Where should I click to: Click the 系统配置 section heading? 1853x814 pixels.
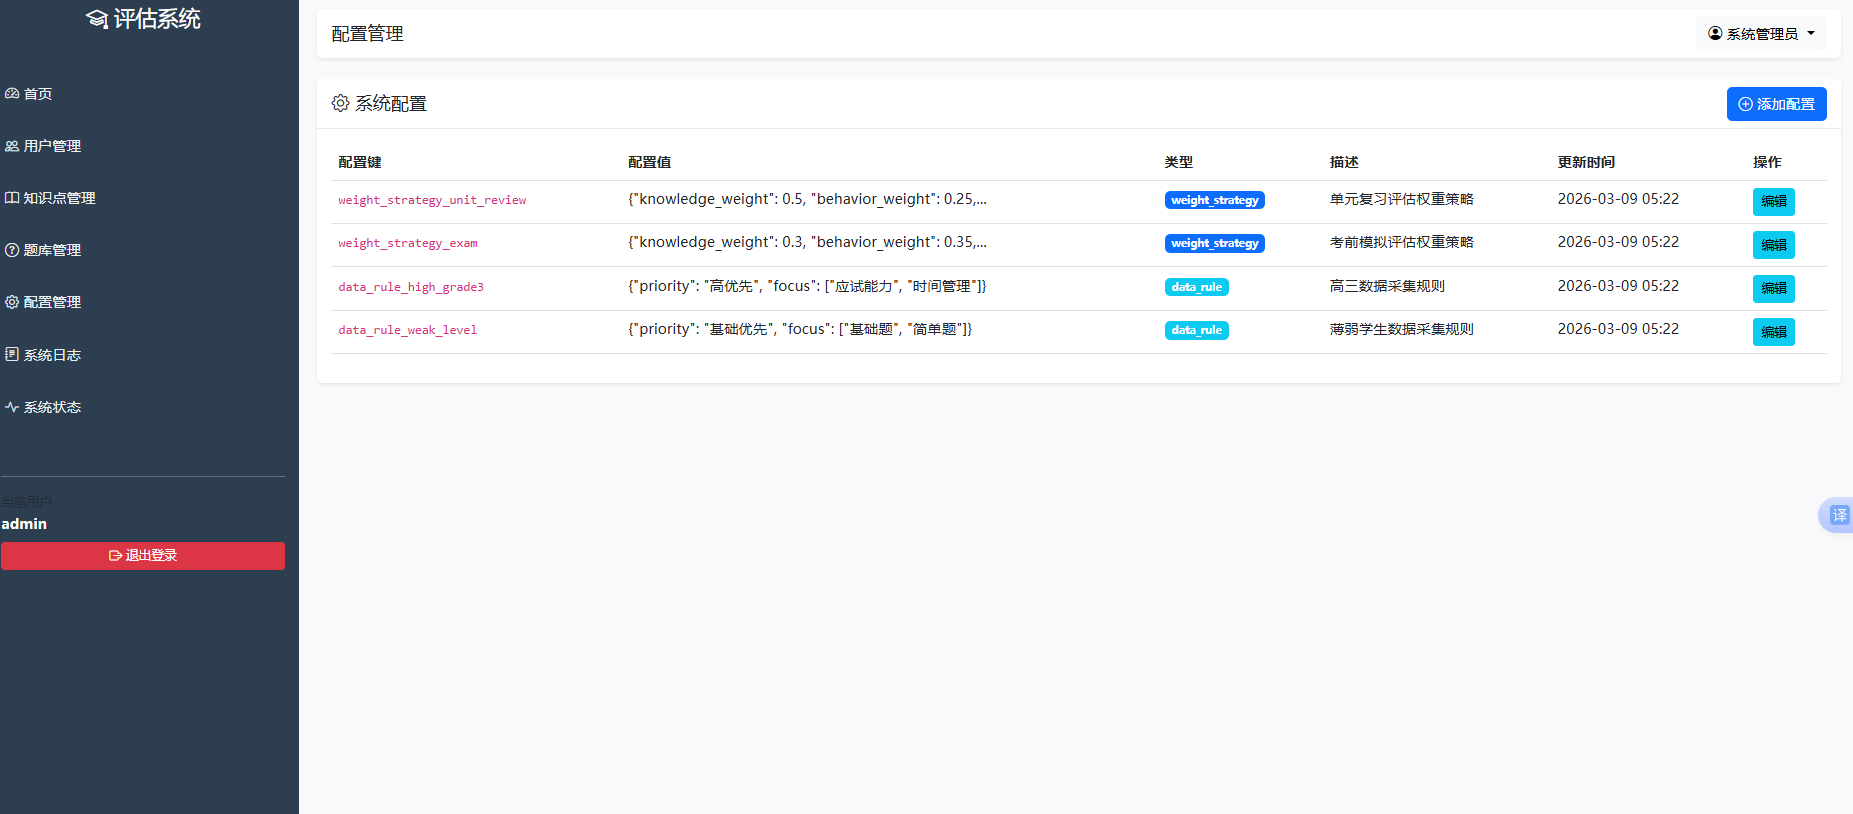click(391, 104)
